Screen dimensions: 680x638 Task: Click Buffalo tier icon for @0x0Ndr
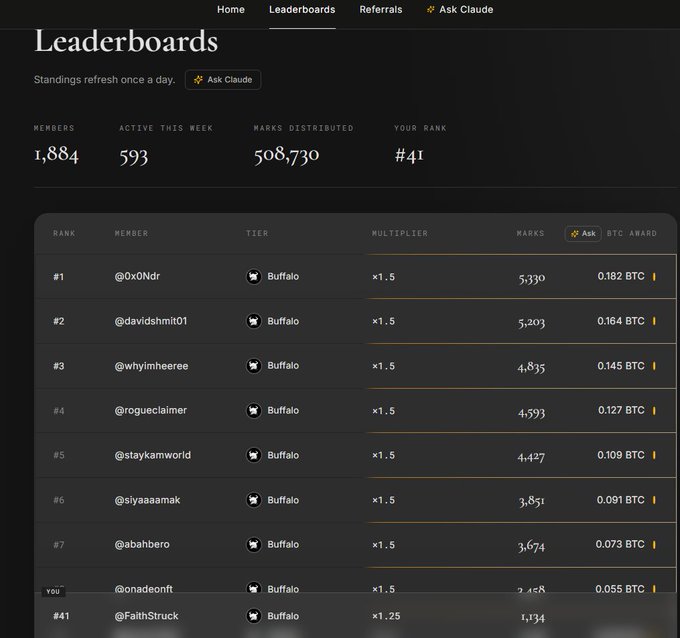254,277
